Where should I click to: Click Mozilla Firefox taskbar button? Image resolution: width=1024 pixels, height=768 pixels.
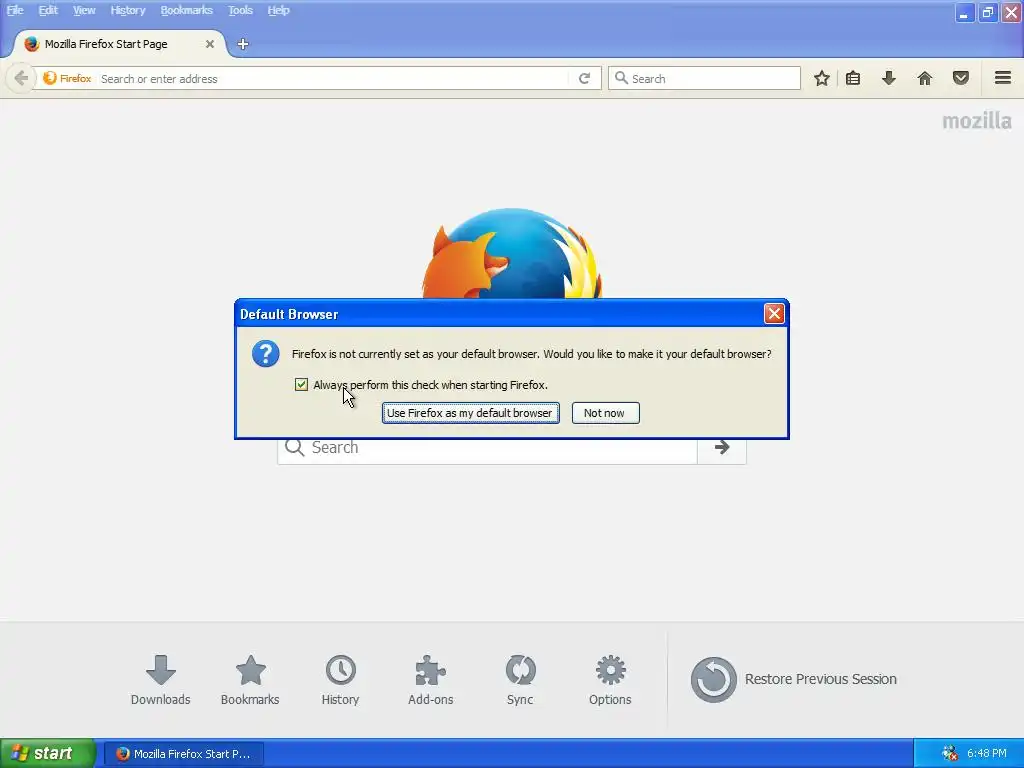pos(184,754)
